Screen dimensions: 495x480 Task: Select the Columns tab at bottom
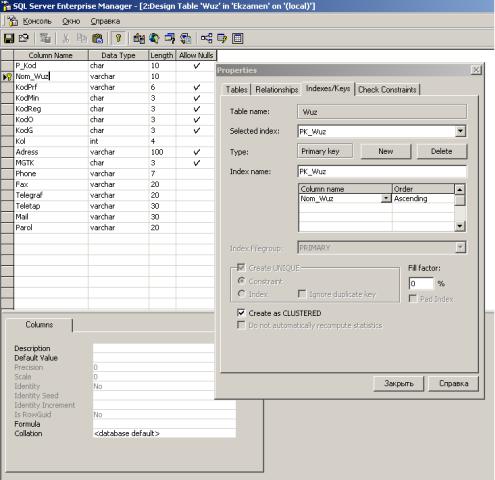(39, 325)
